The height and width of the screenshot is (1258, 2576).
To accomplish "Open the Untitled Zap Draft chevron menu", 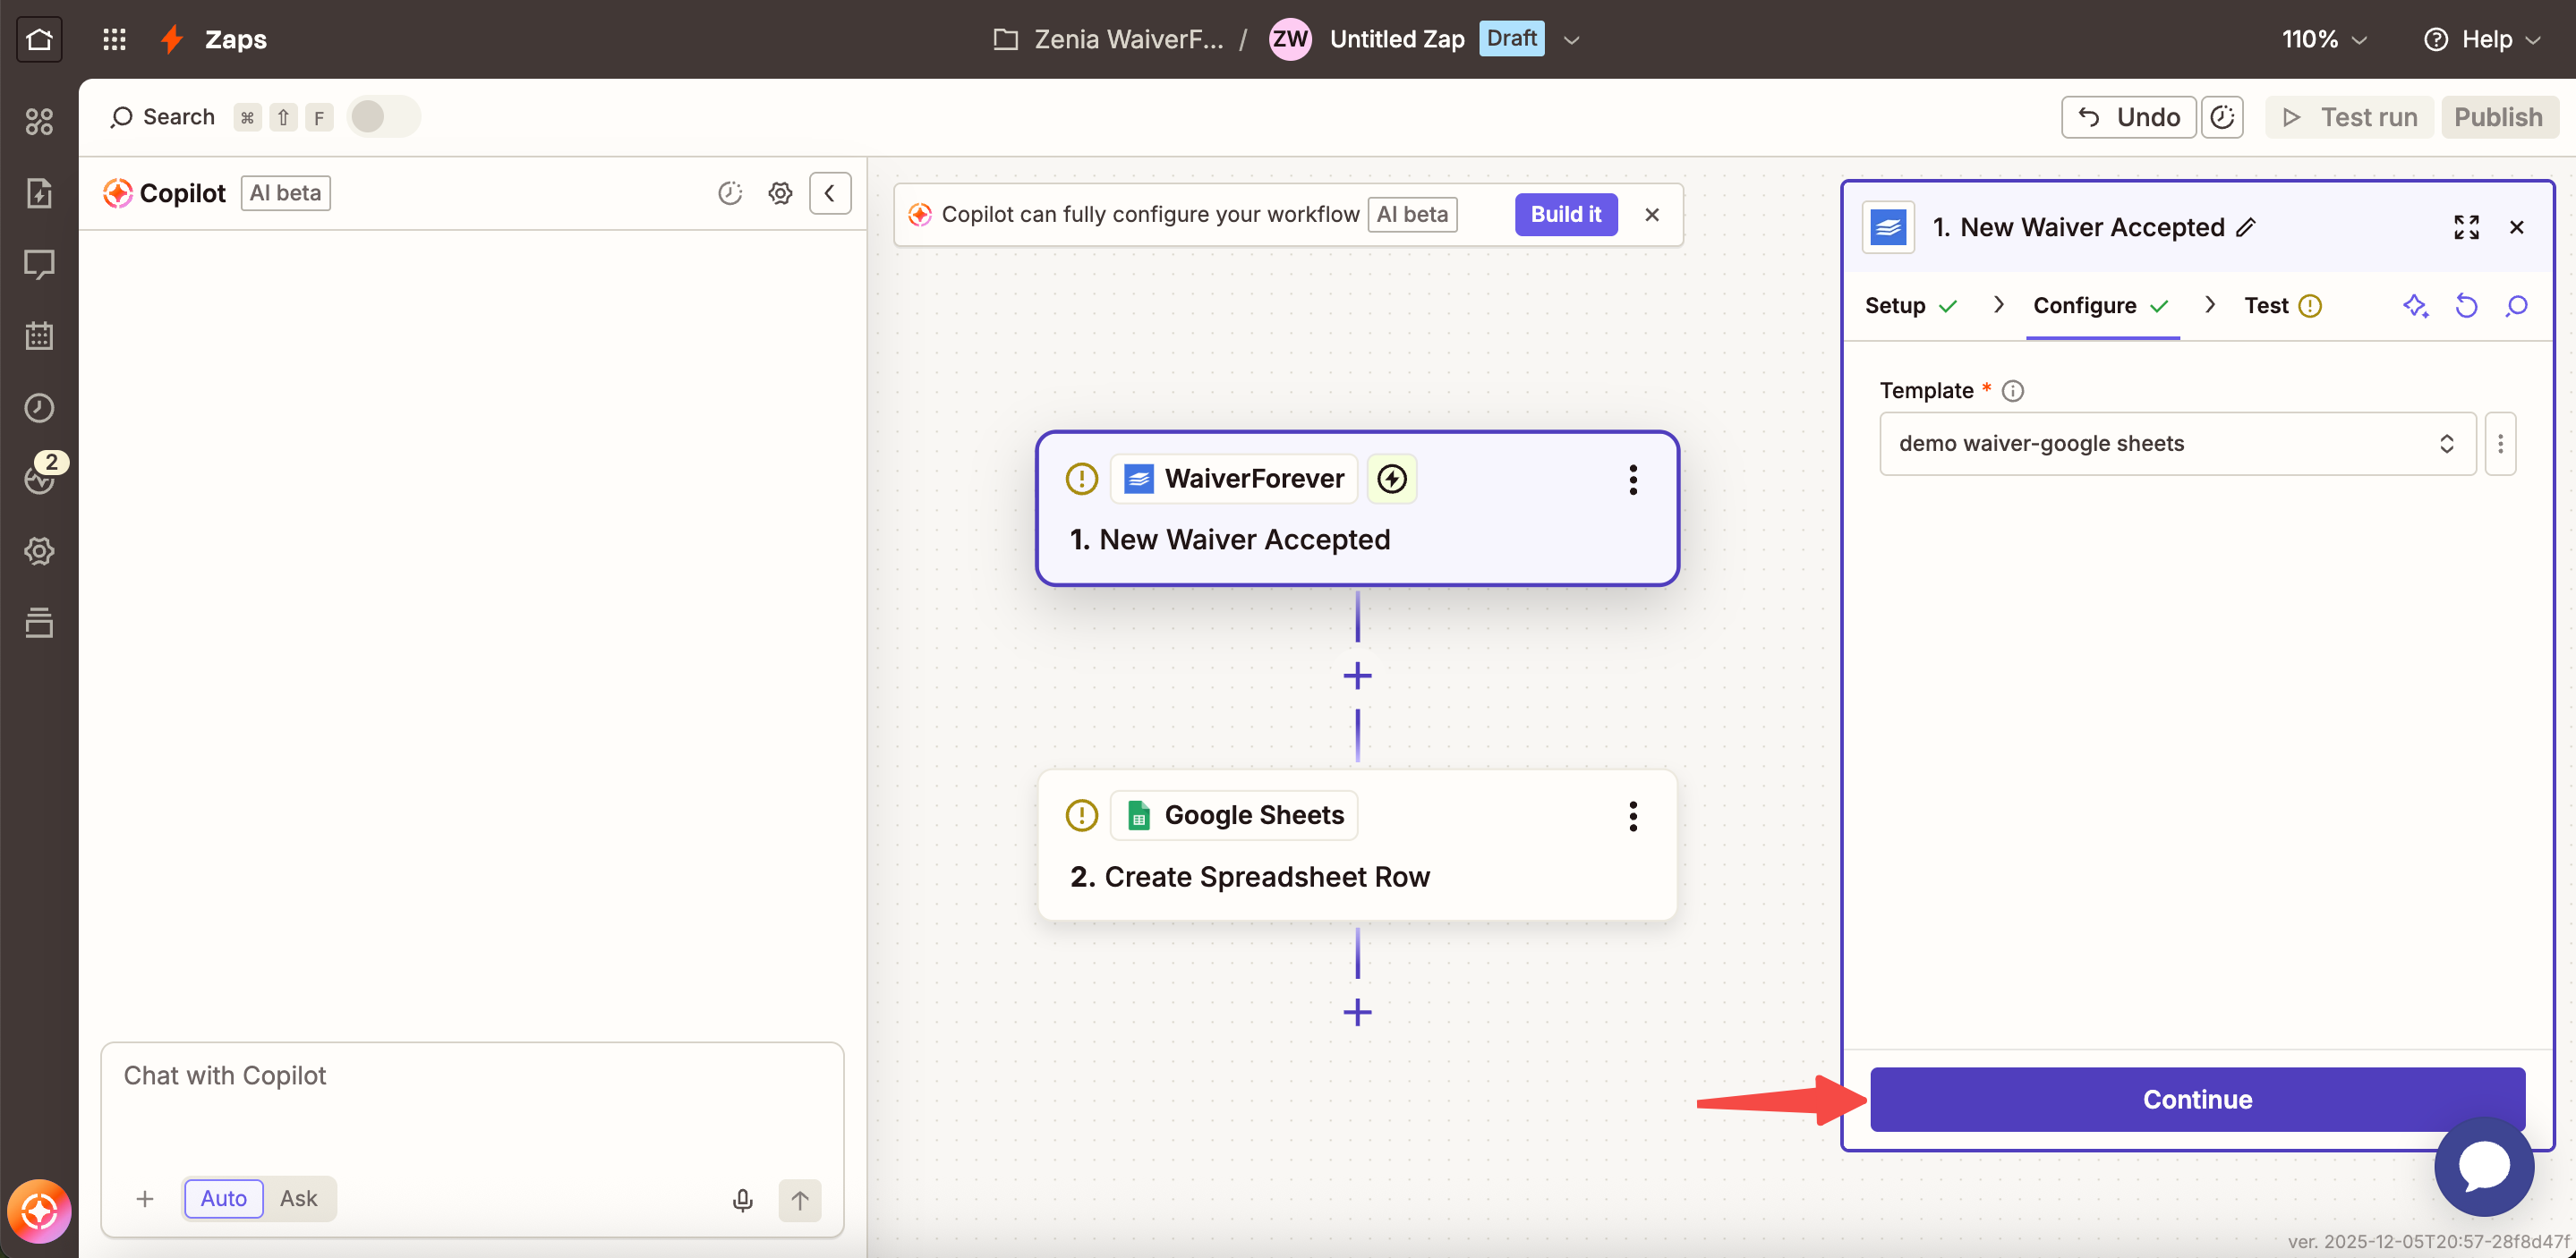I will [x=1571, y=40].
